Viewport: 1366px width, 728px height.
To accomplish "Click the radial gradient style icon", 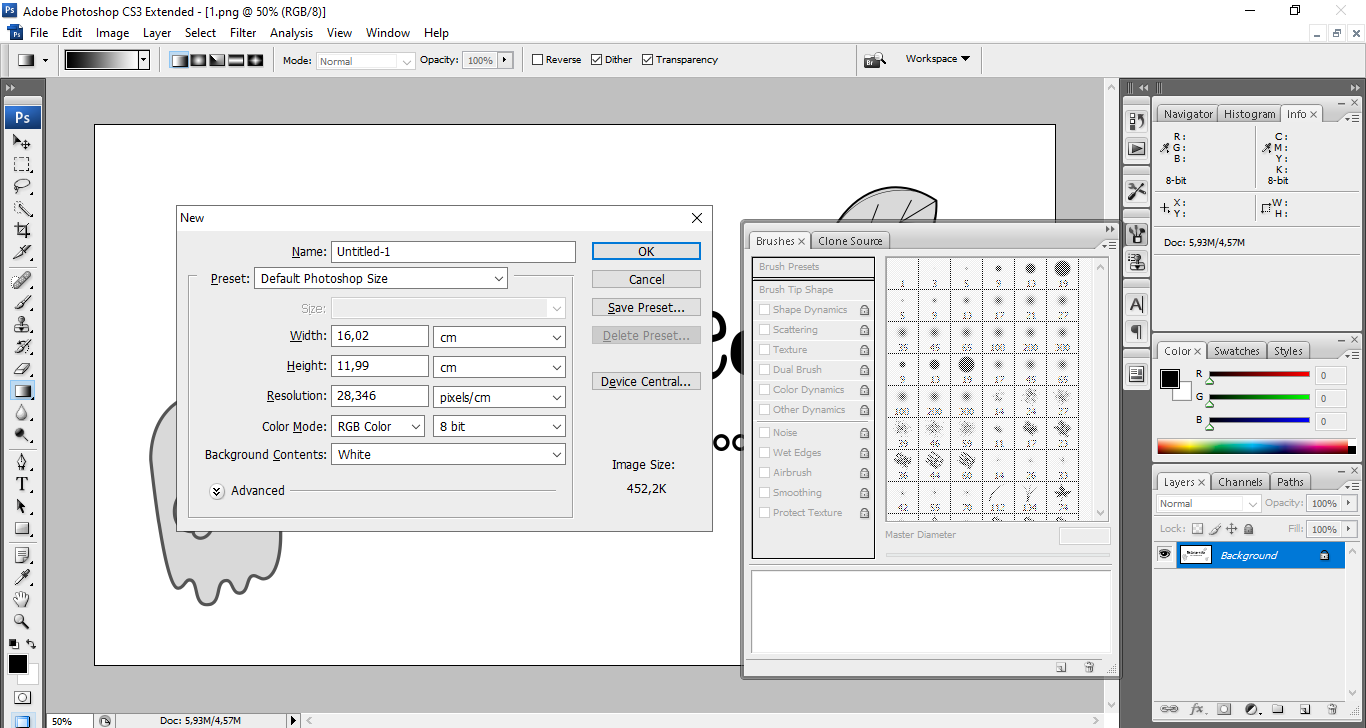I will (198, 60).
